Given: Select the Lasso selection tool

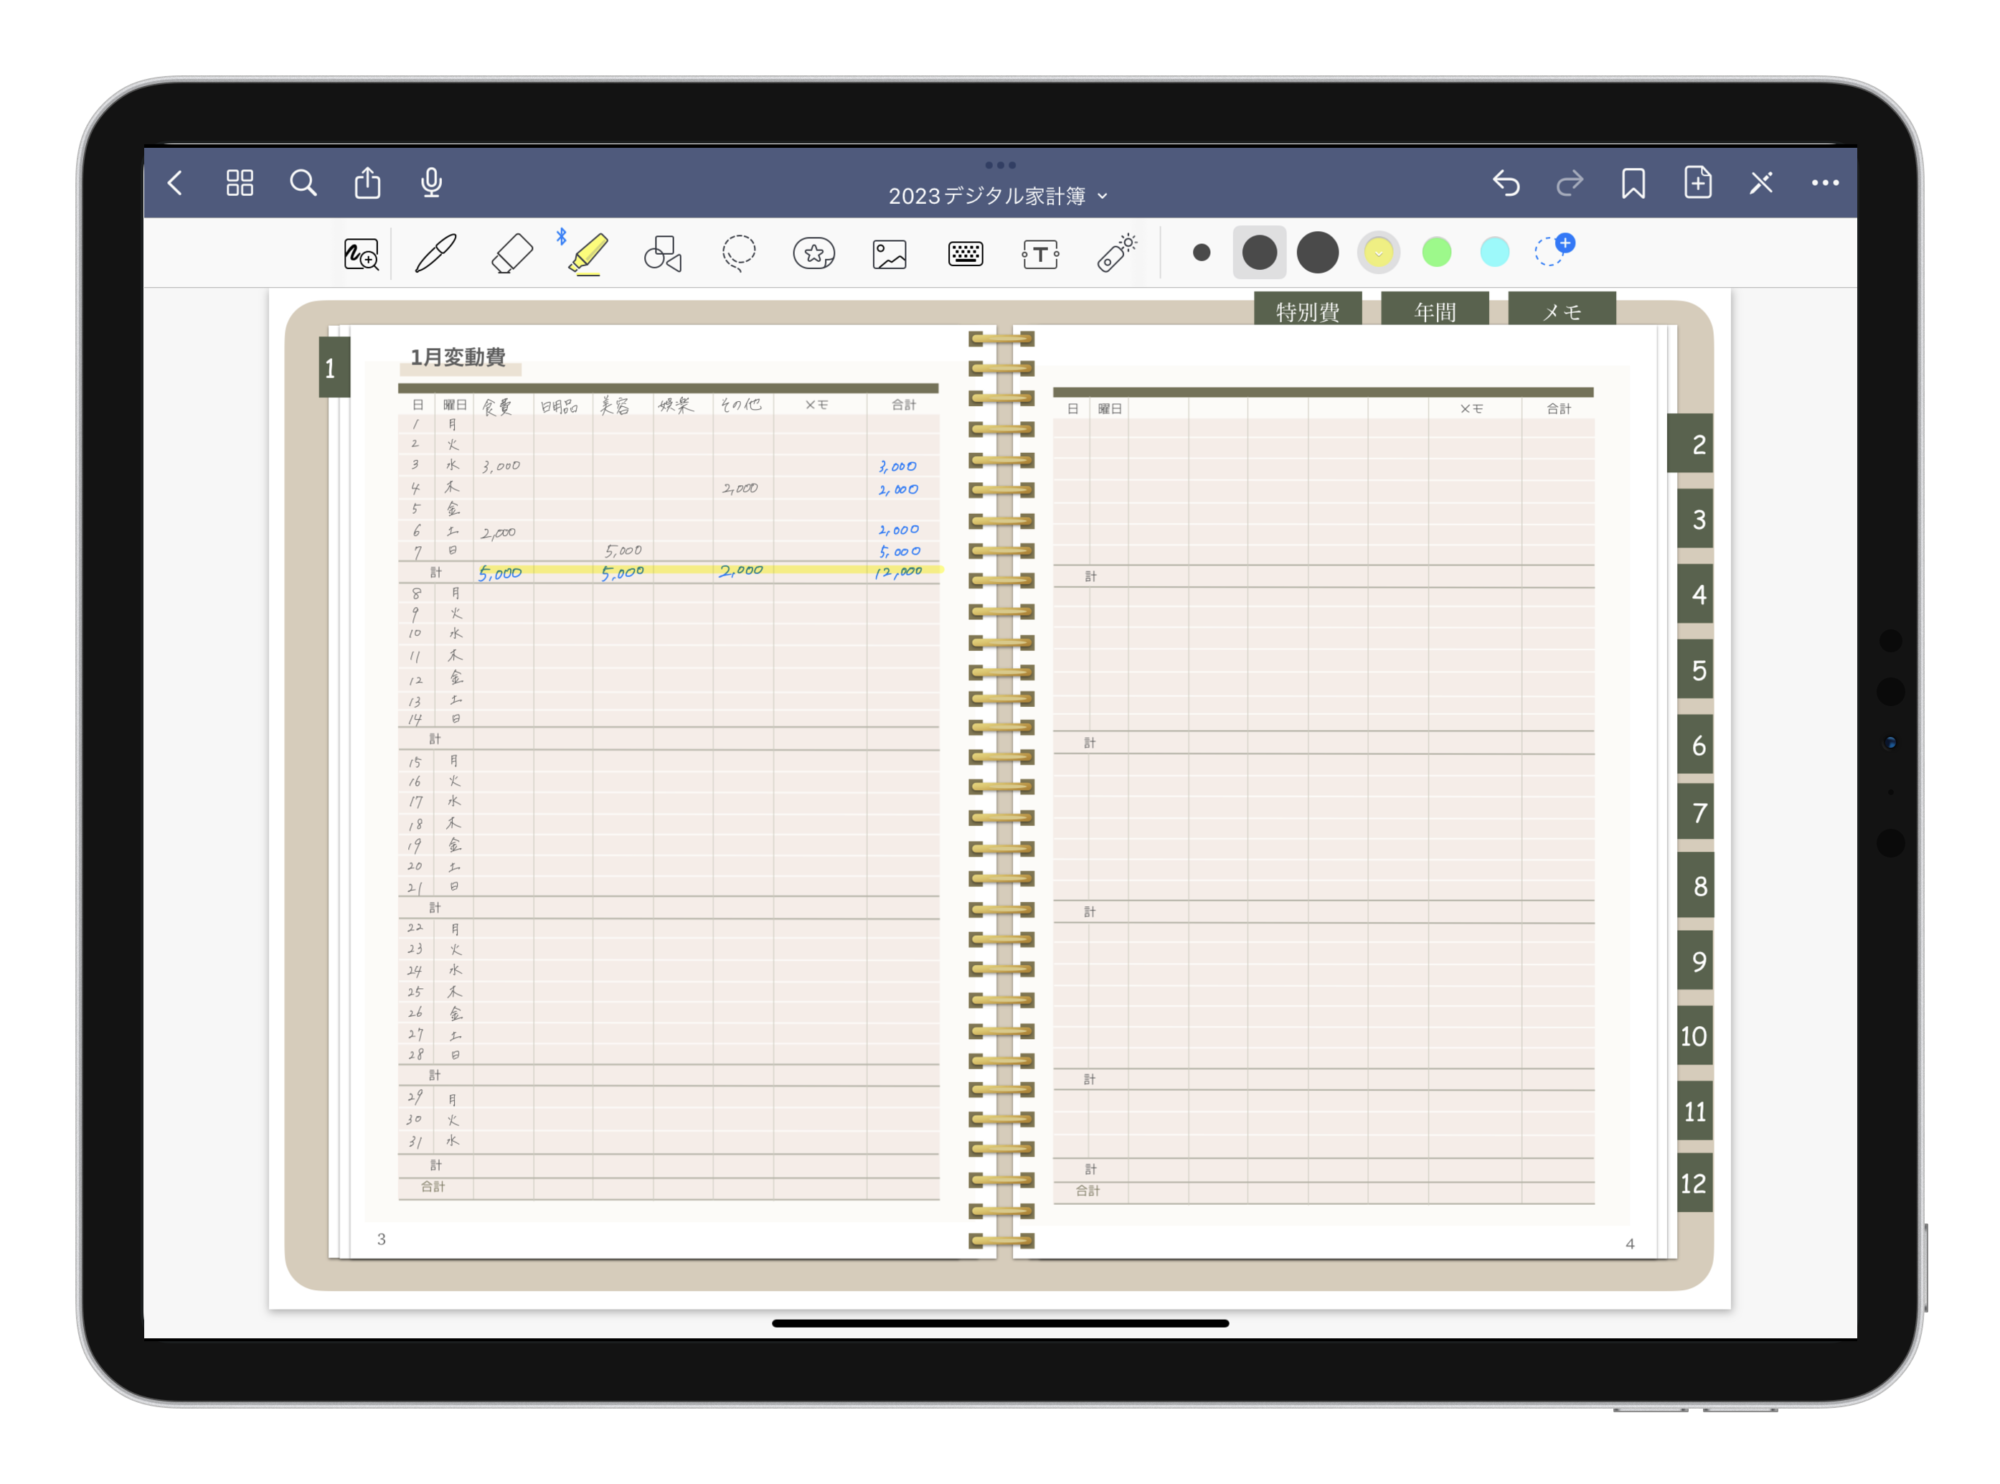Looking at the screenshot, I should [739, 254].
